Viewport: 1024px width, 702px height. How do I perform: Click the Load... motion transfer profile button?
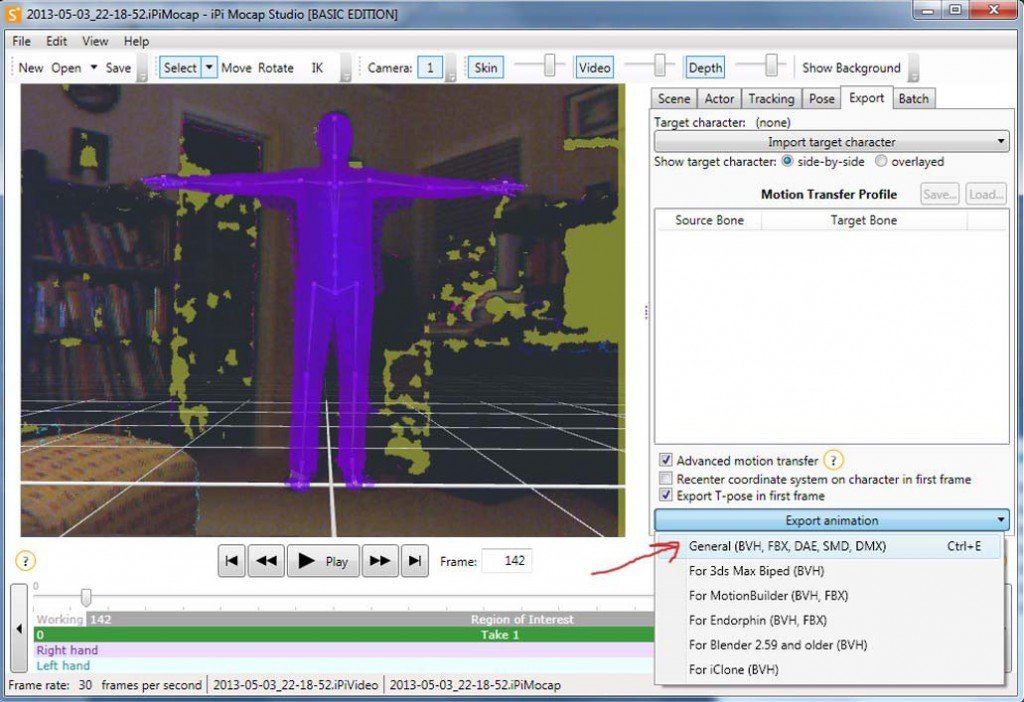(985, 194)
